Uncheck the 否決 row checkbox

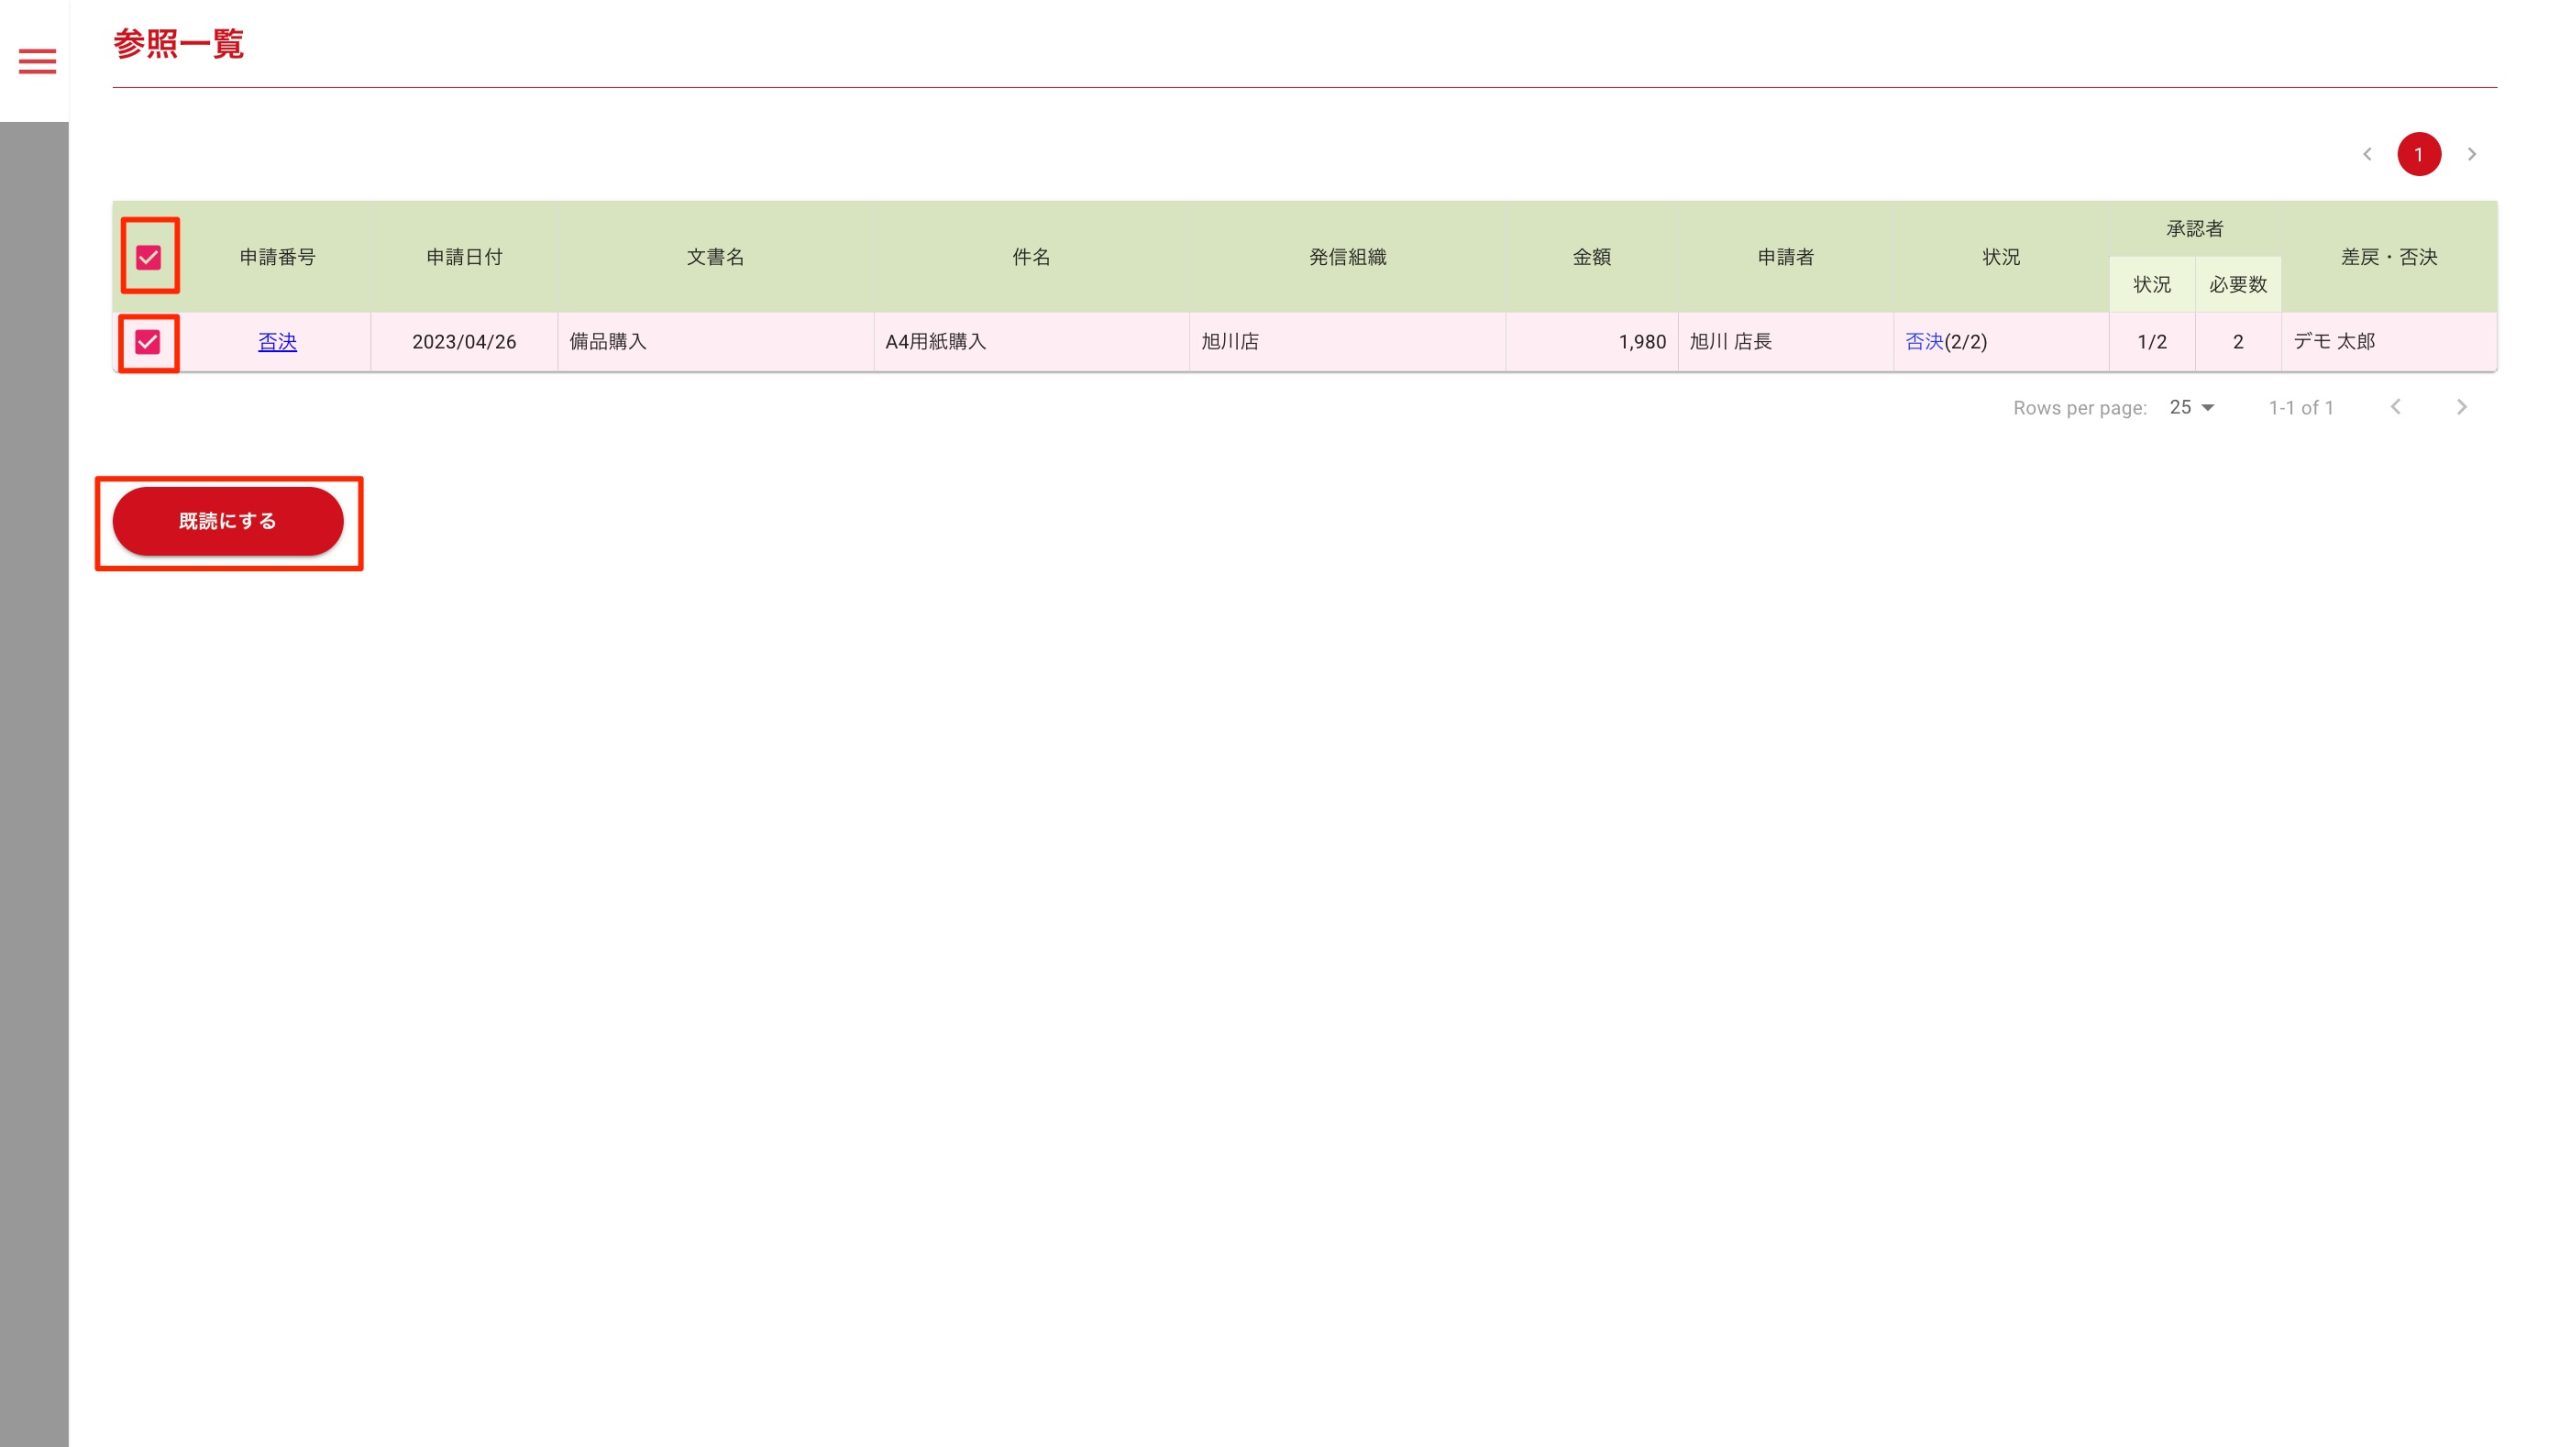coord(148,342)
